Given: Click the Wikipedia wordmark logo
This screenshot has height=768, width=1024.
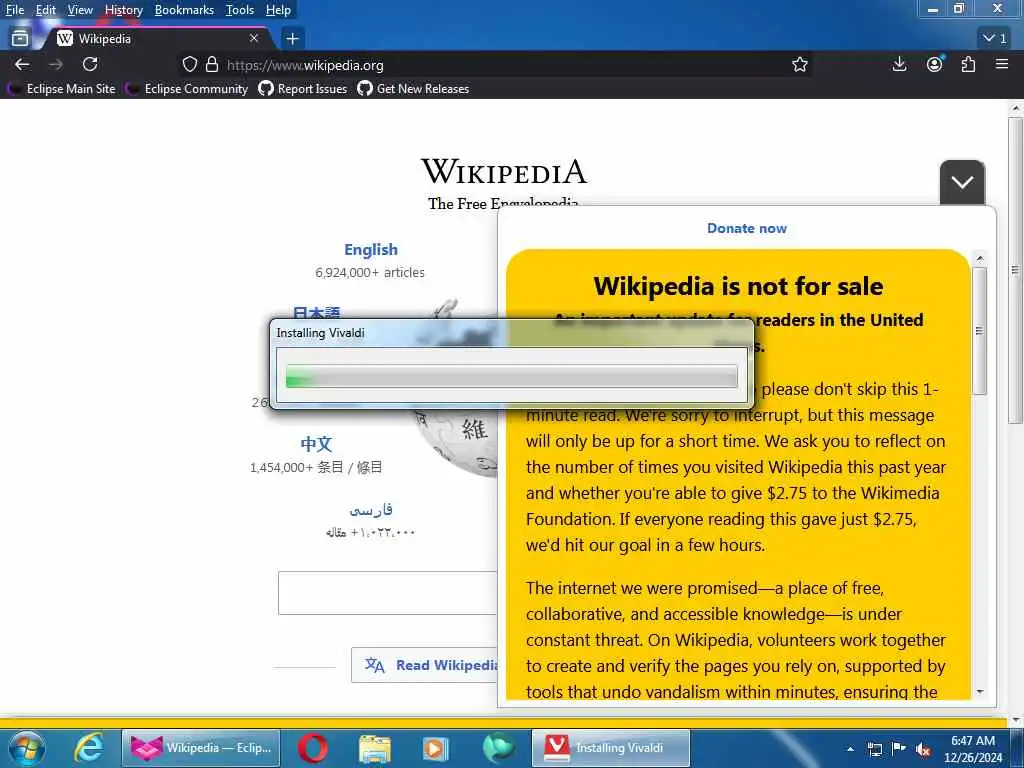Looking at the screenshot, I should tap(504, 171).
